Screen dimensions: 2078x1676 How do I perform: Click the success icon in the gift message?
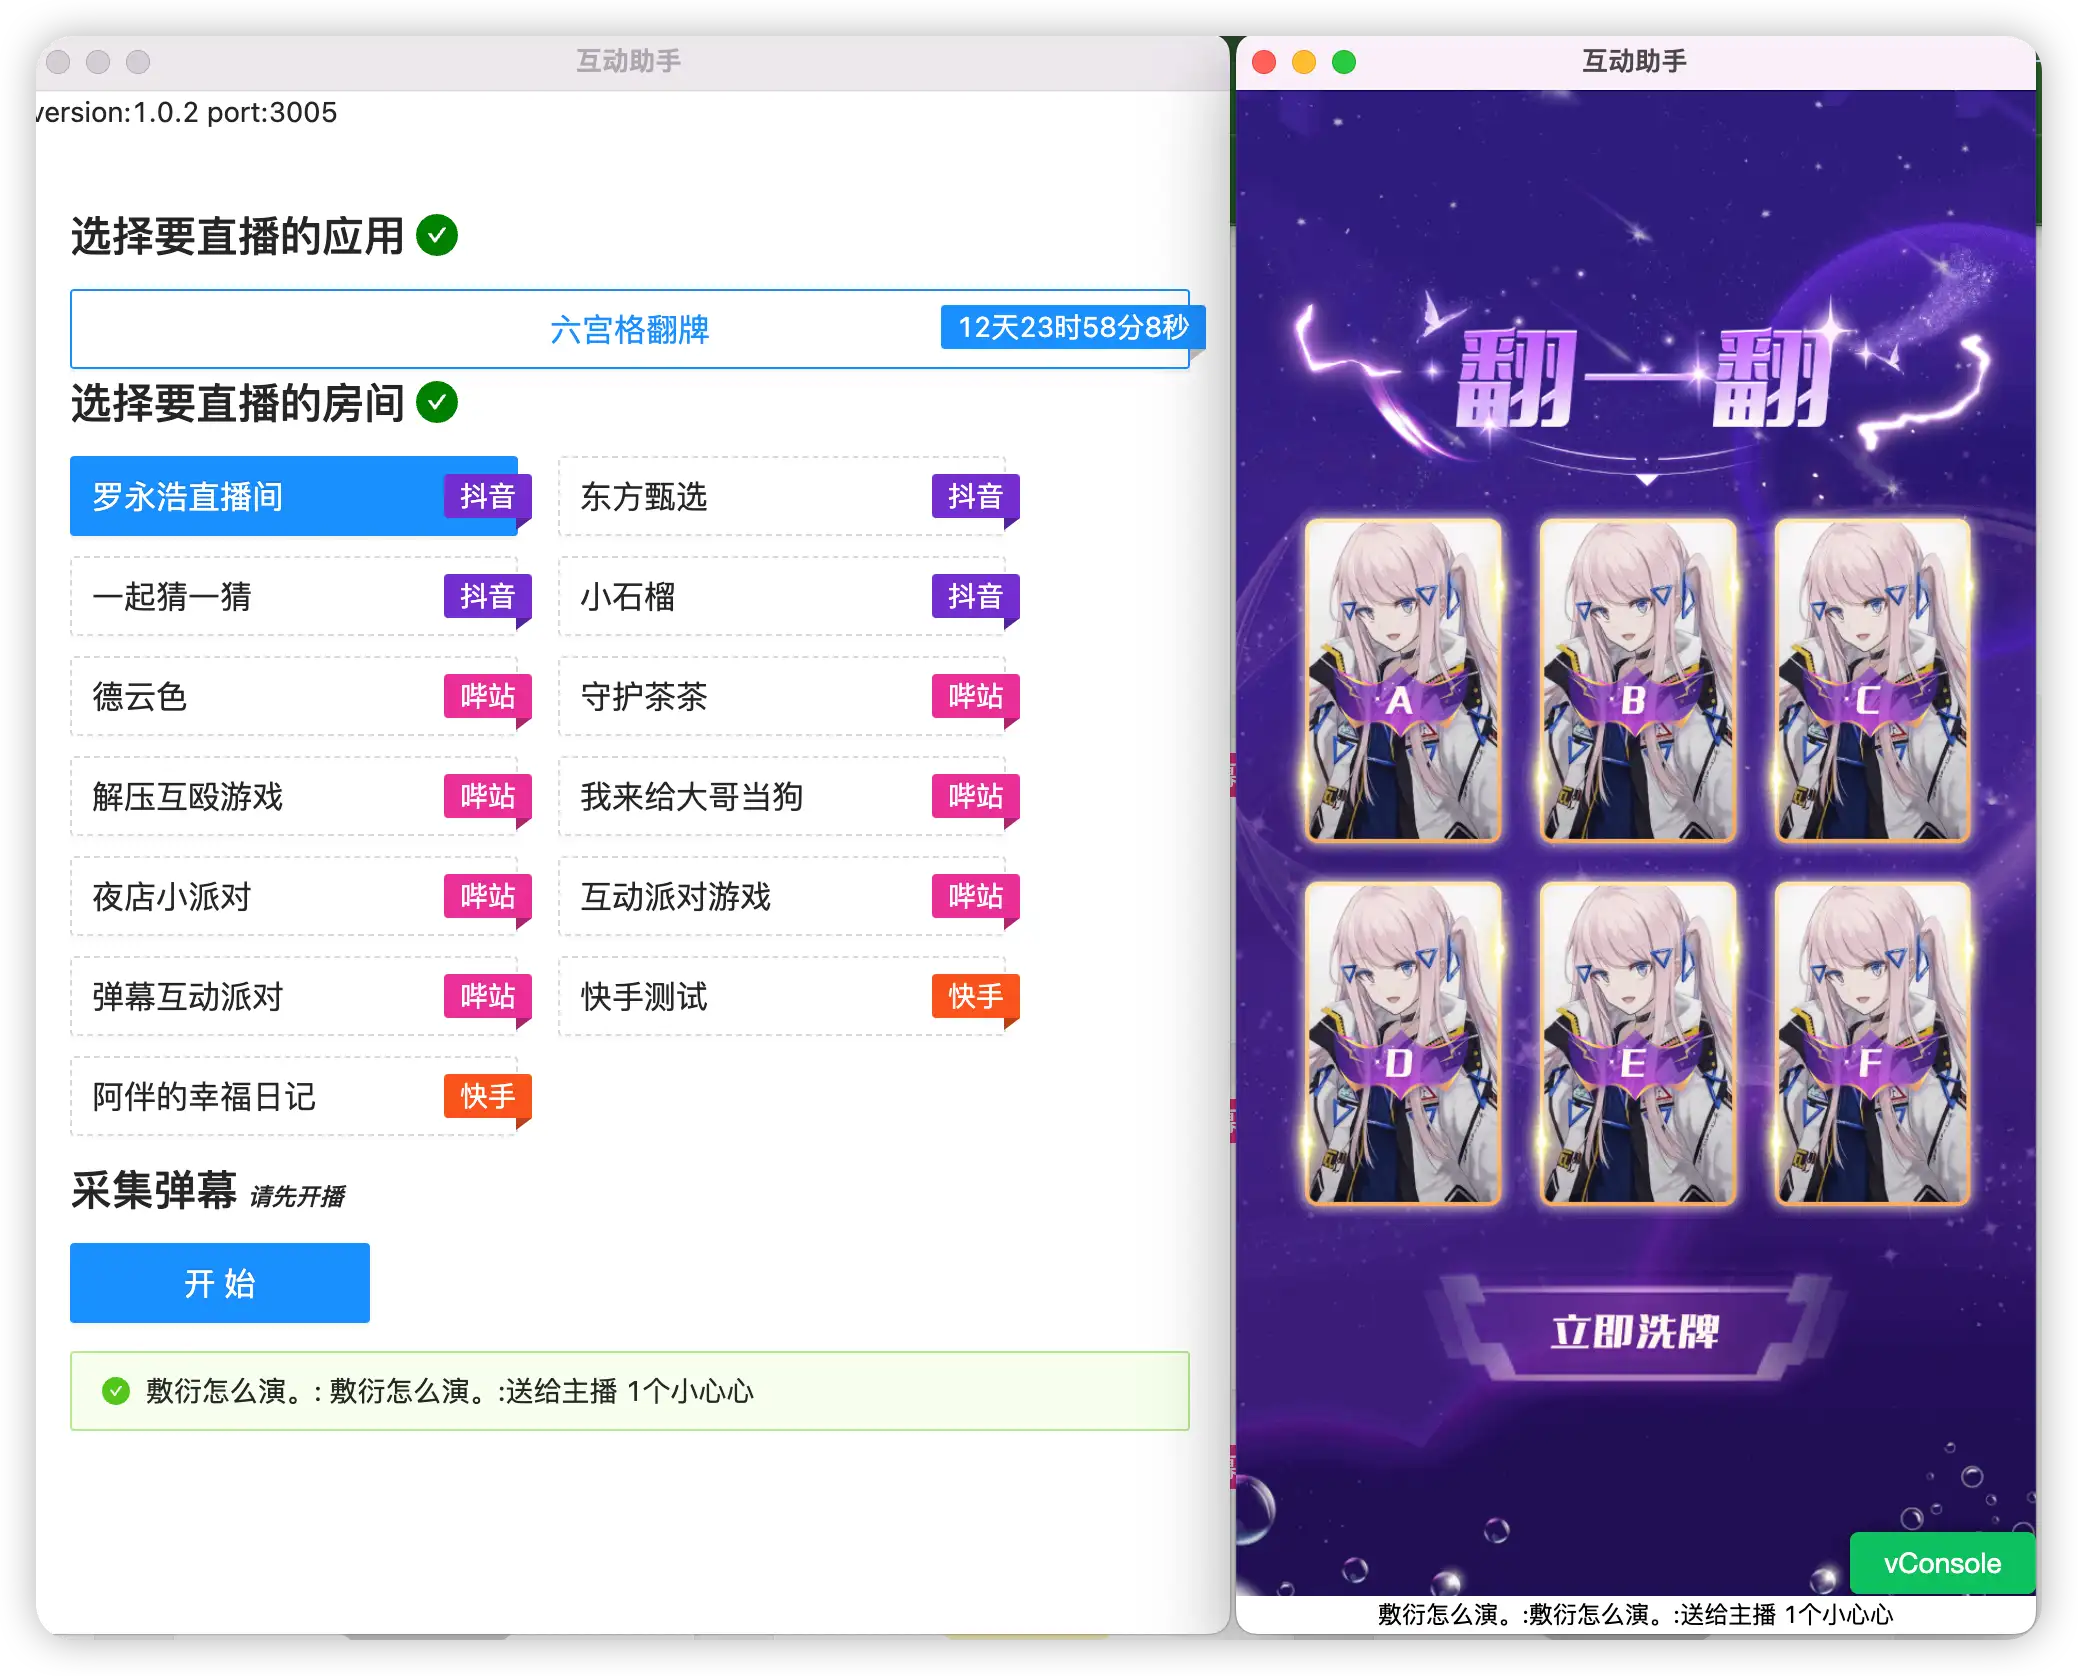pyautogui.click(x=116, y=1391)
